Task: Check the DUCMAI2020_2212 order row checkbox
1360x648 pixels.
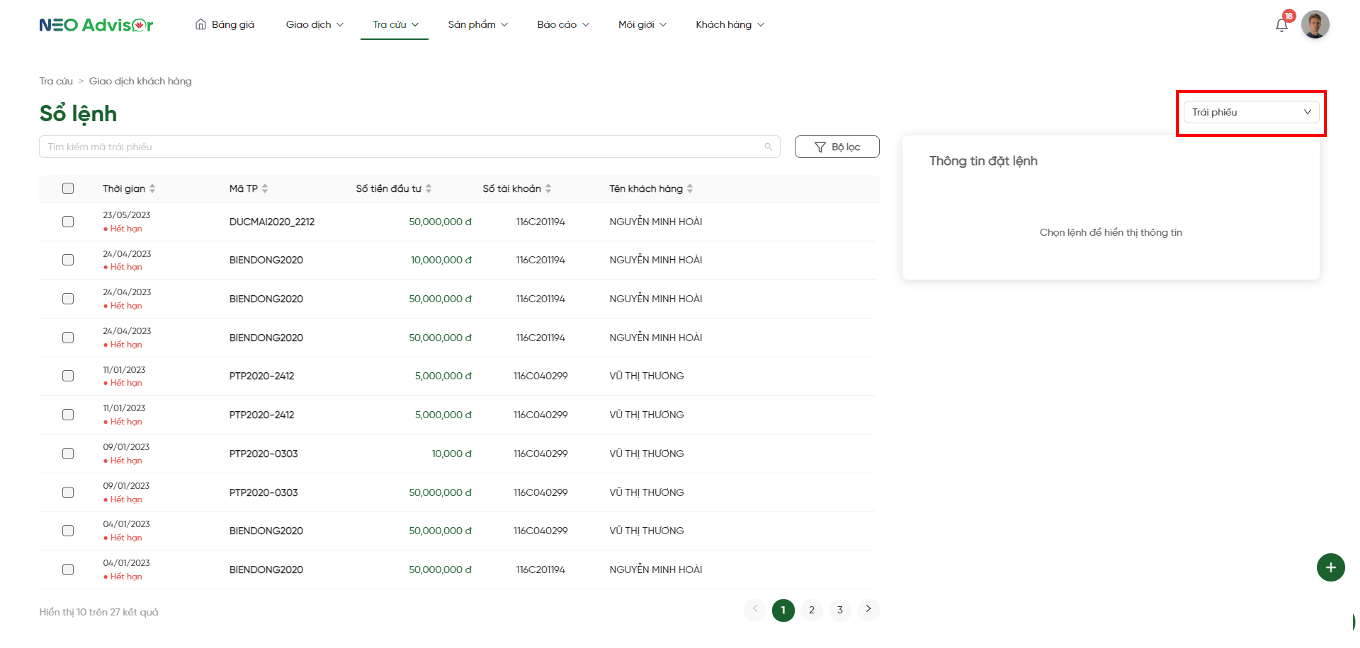Action: coord(68,222)
